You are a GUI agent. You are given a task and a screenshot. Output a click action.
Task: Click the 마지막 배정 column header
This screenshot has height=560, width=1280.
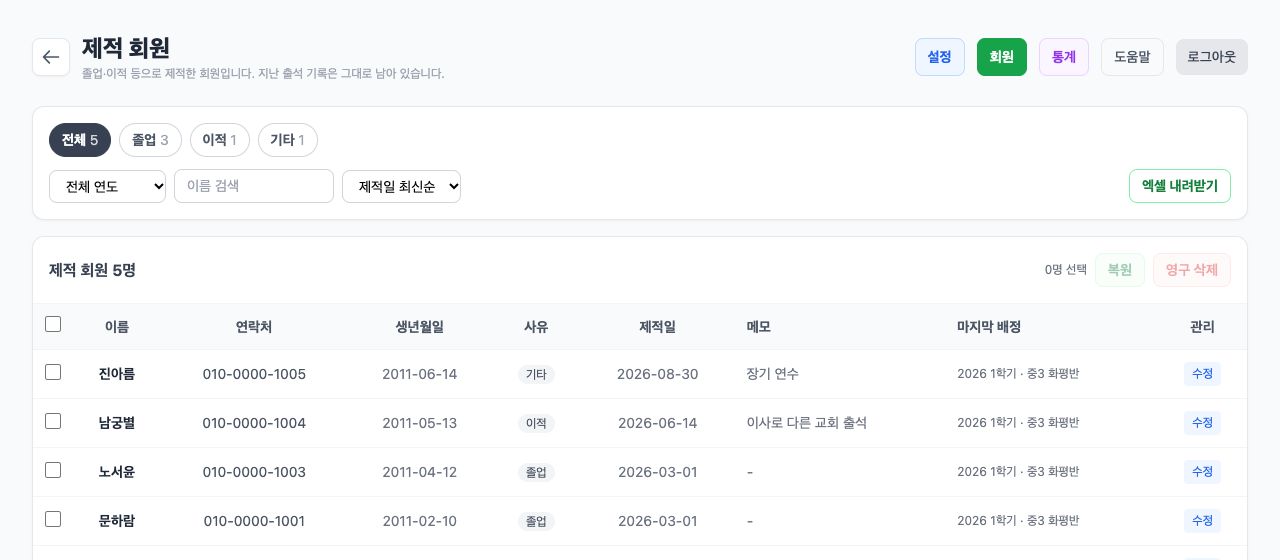point(989,327)
